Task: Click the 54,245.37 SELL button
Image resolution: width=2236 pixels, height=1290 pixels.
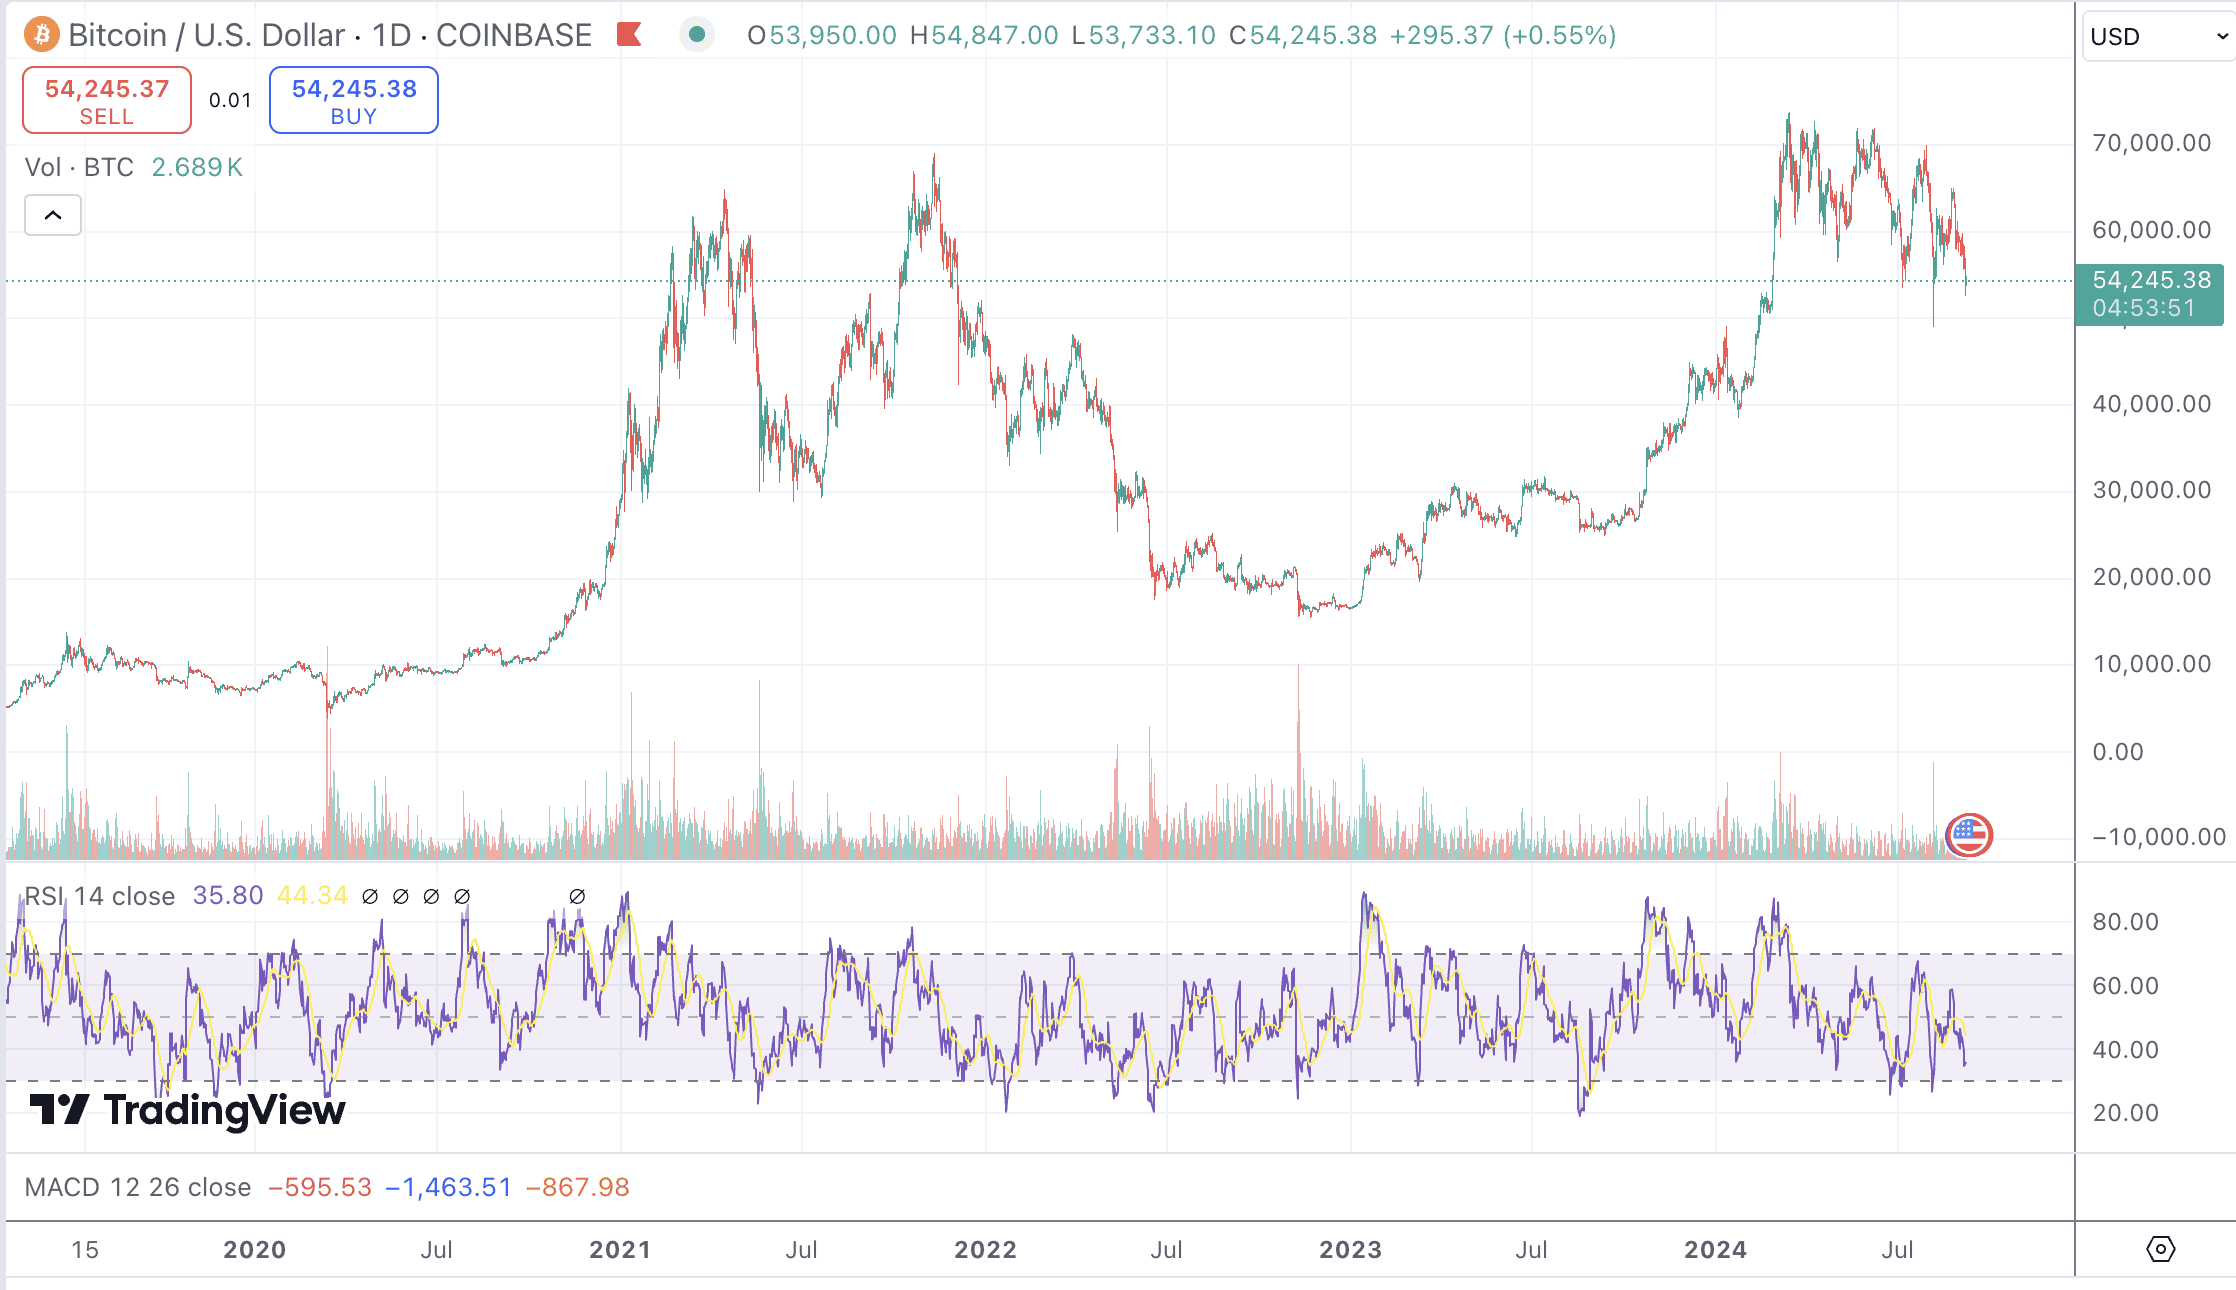Action: pos(107,100)
